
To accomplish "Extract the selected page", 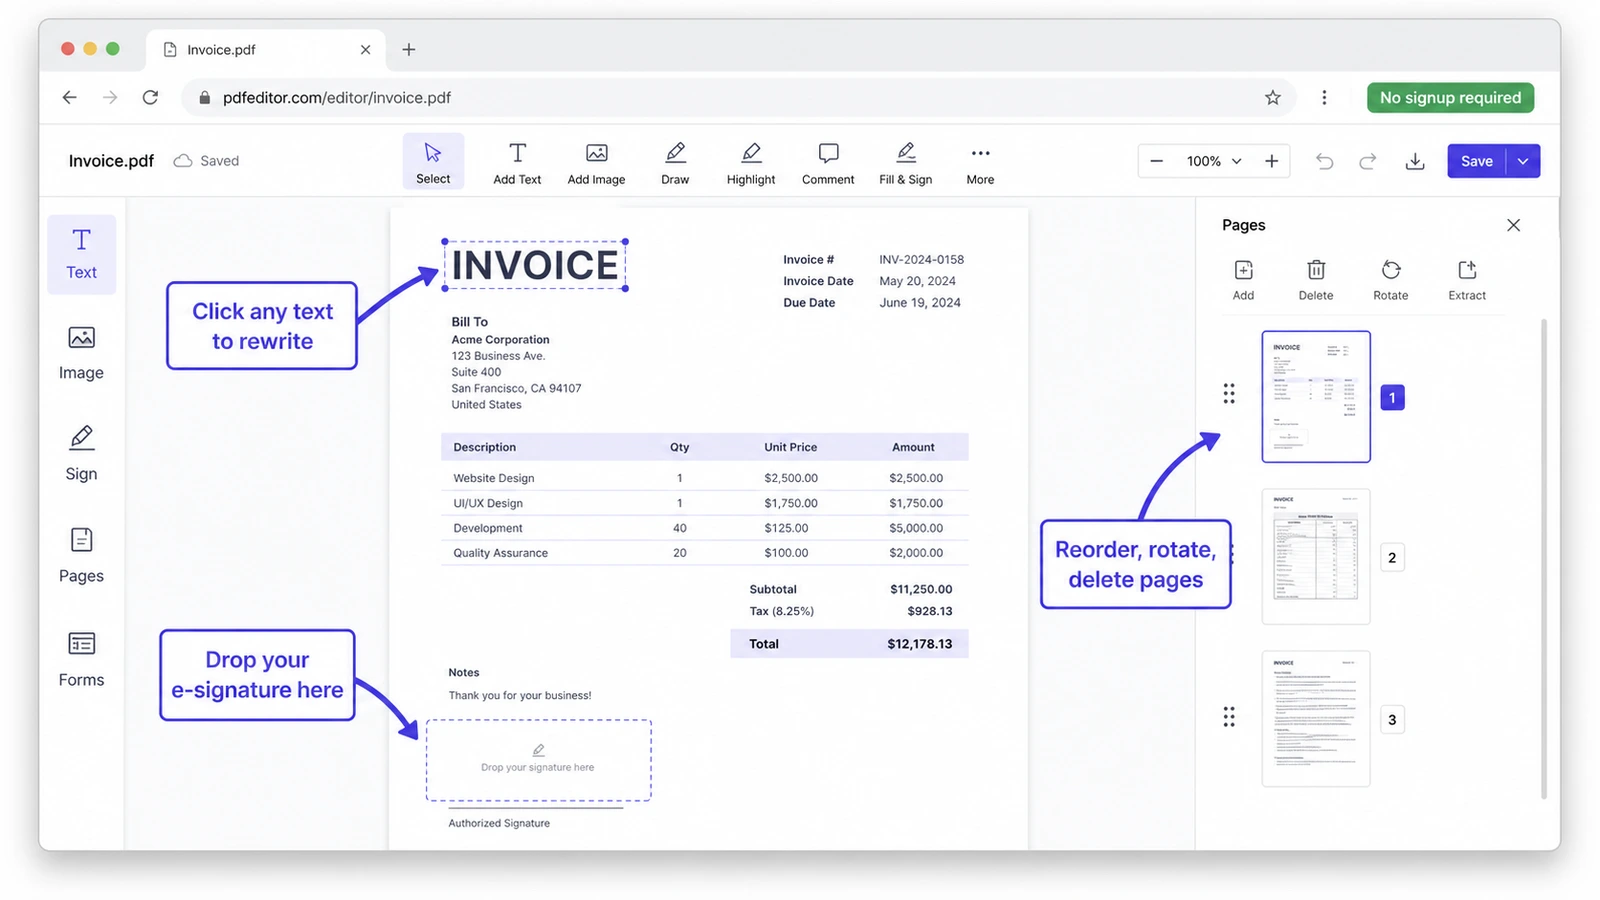I will tap(1467, 280).
